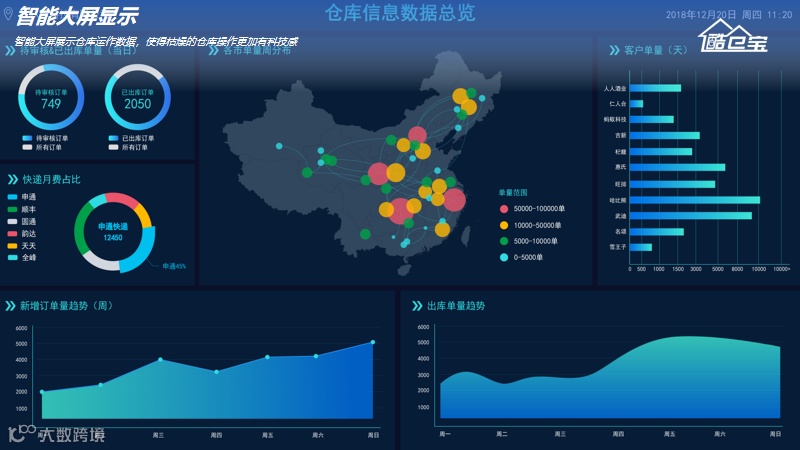This screenshot has height=450, width=800.
Task: Click the 周六 data point on new-orders chart
Action: pyautogui.click(x=316, y=356)
